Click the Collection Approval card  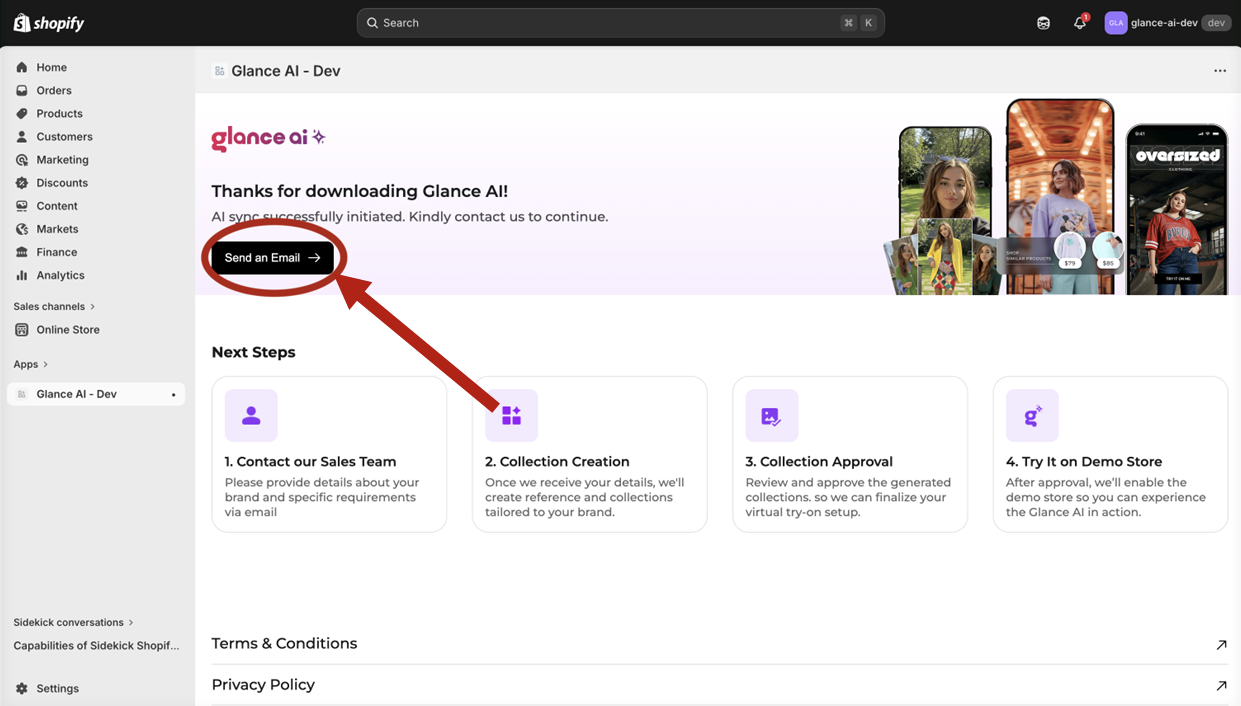(x=850, y=454)
